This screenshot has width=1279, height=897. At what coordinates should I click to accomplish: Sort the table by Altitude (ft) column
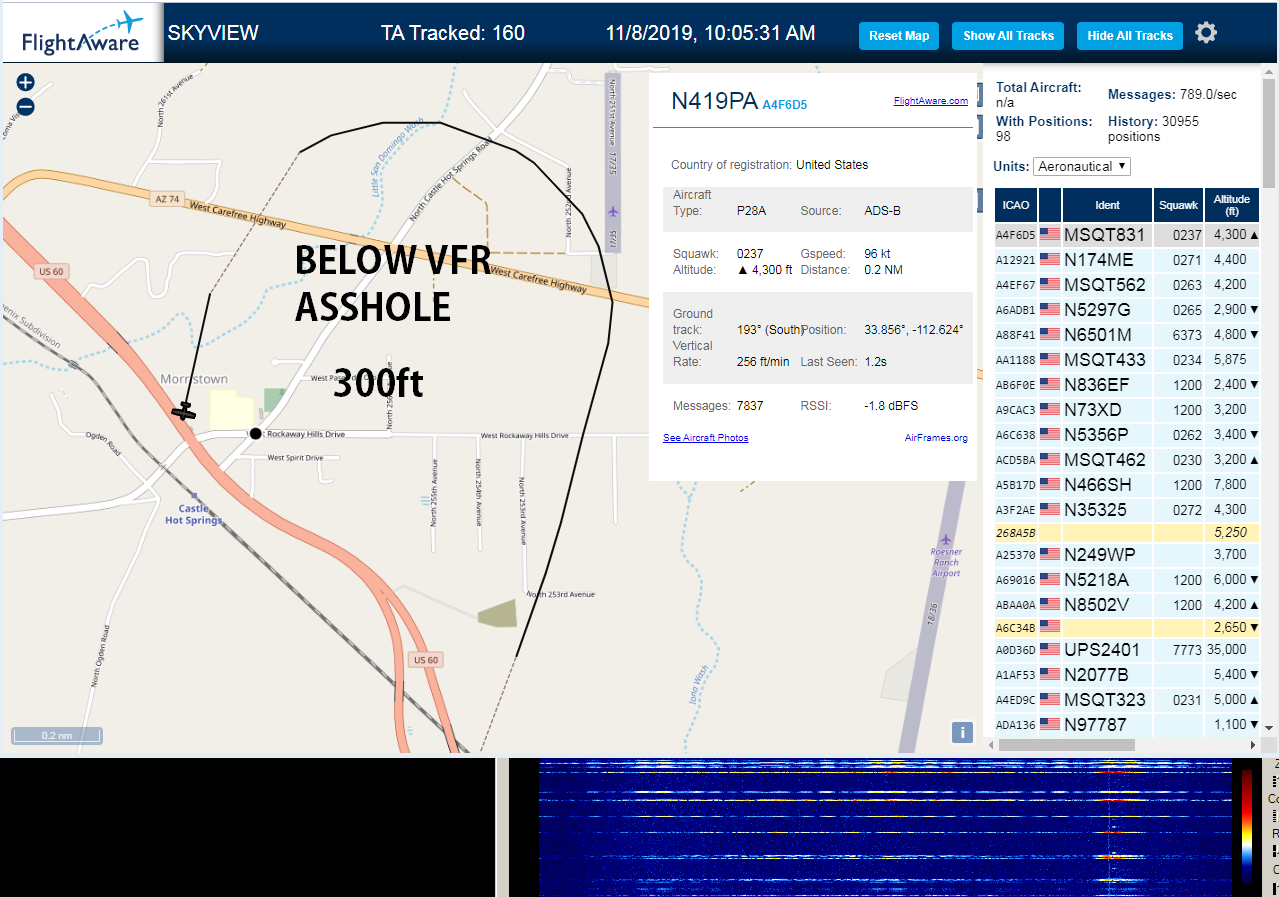click(1232, 205)
